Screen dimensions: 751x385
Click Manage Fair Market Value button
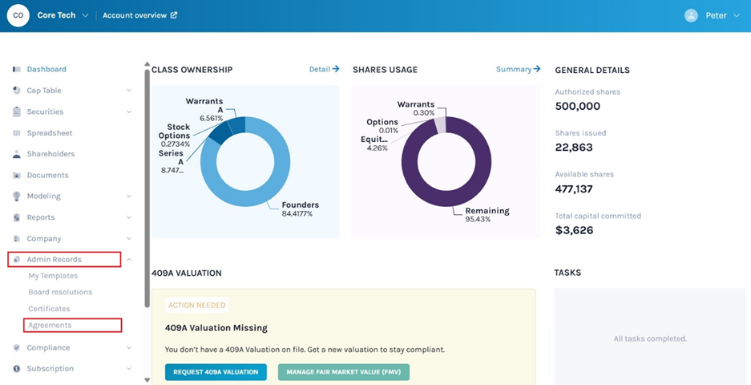(x=343, y=372)
